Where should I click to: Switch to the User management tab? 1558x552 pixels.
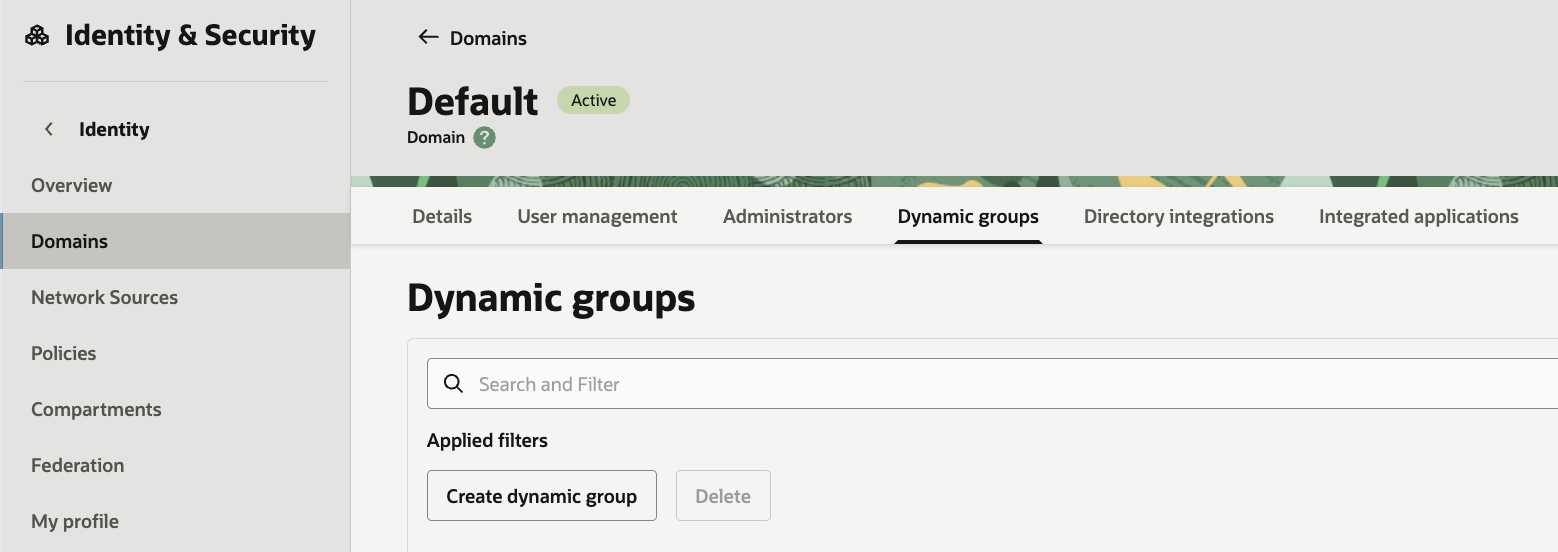click(x=597, y=216)
